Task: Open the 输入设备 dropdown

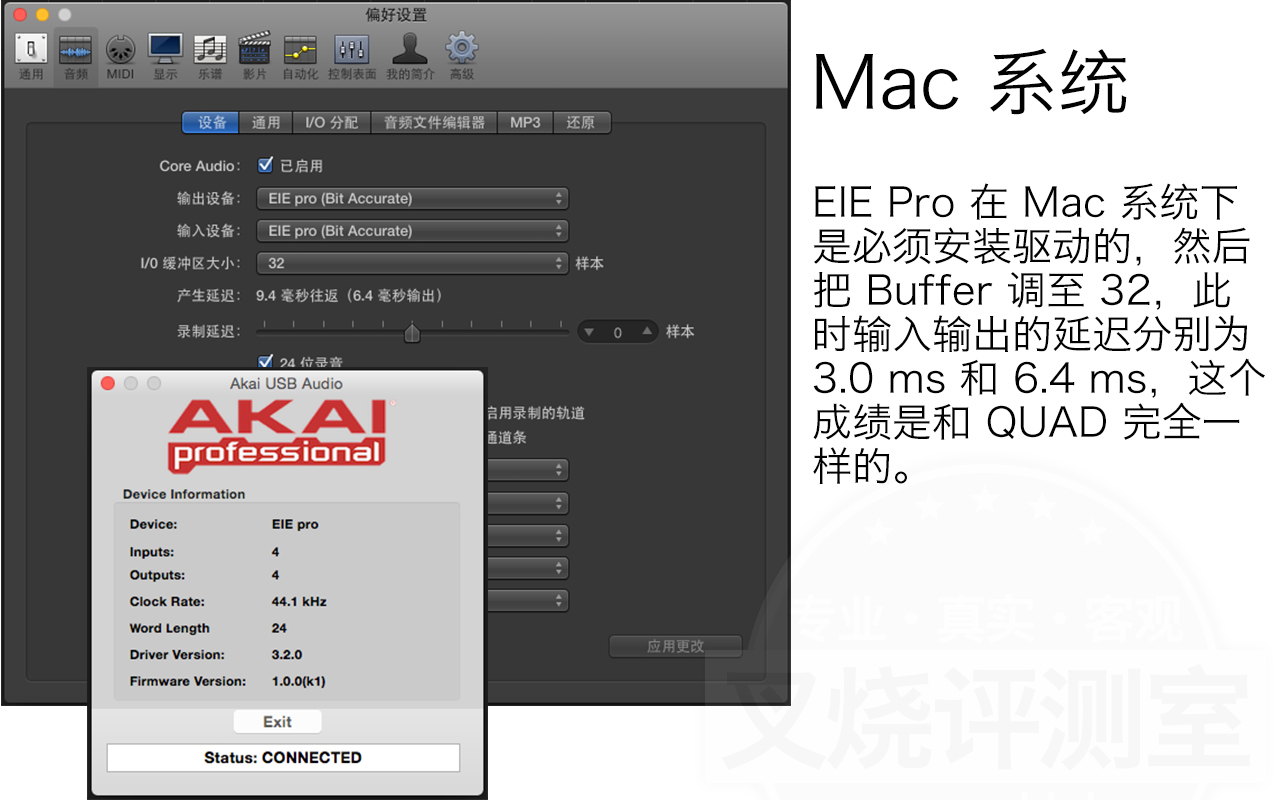Action: 413,231
